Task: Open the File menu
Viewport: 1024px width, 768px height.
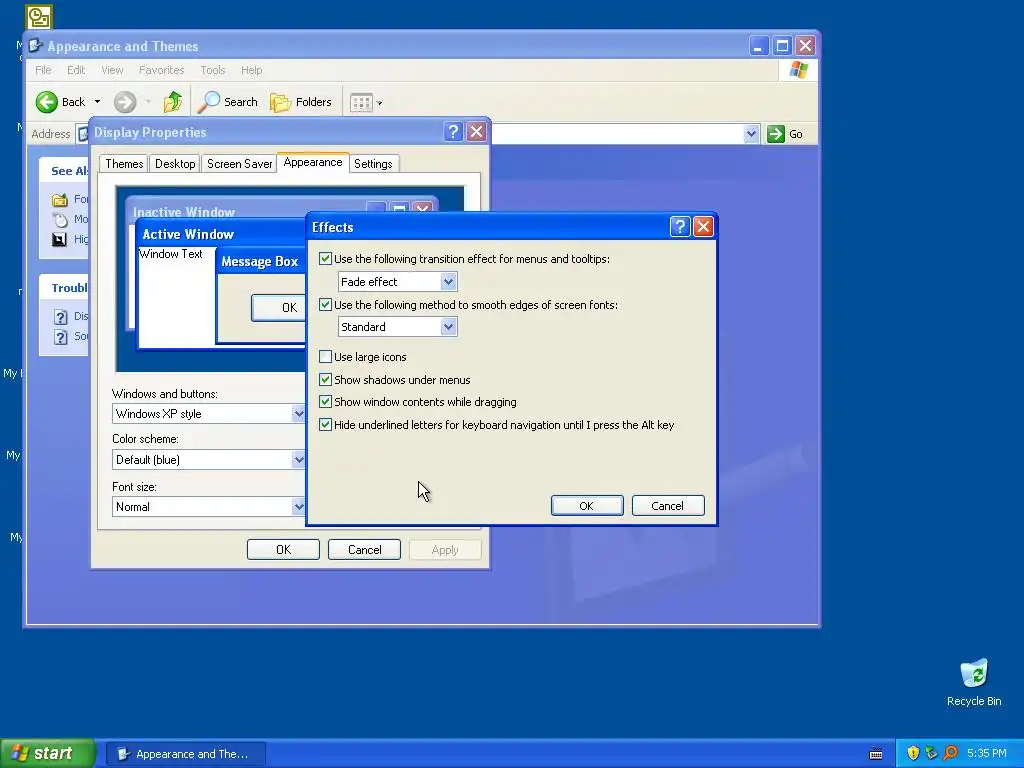Action: coord(43,70)
